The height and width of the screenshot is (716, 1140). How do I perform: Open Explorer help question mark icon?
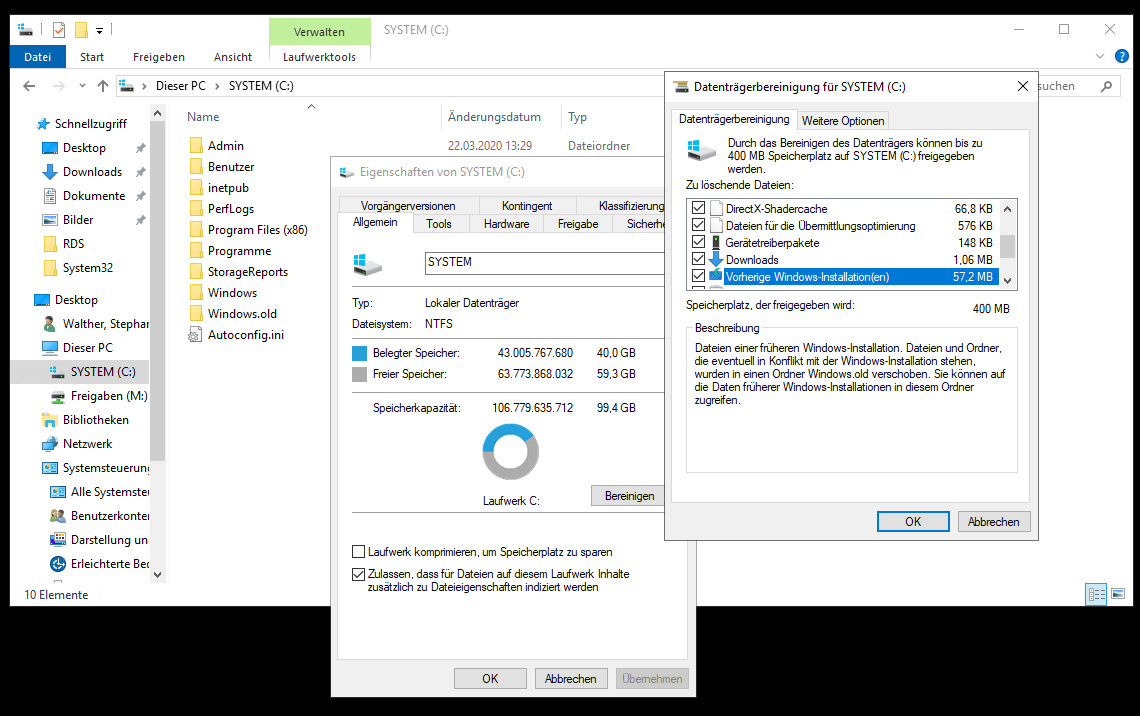click(1122, 56)
